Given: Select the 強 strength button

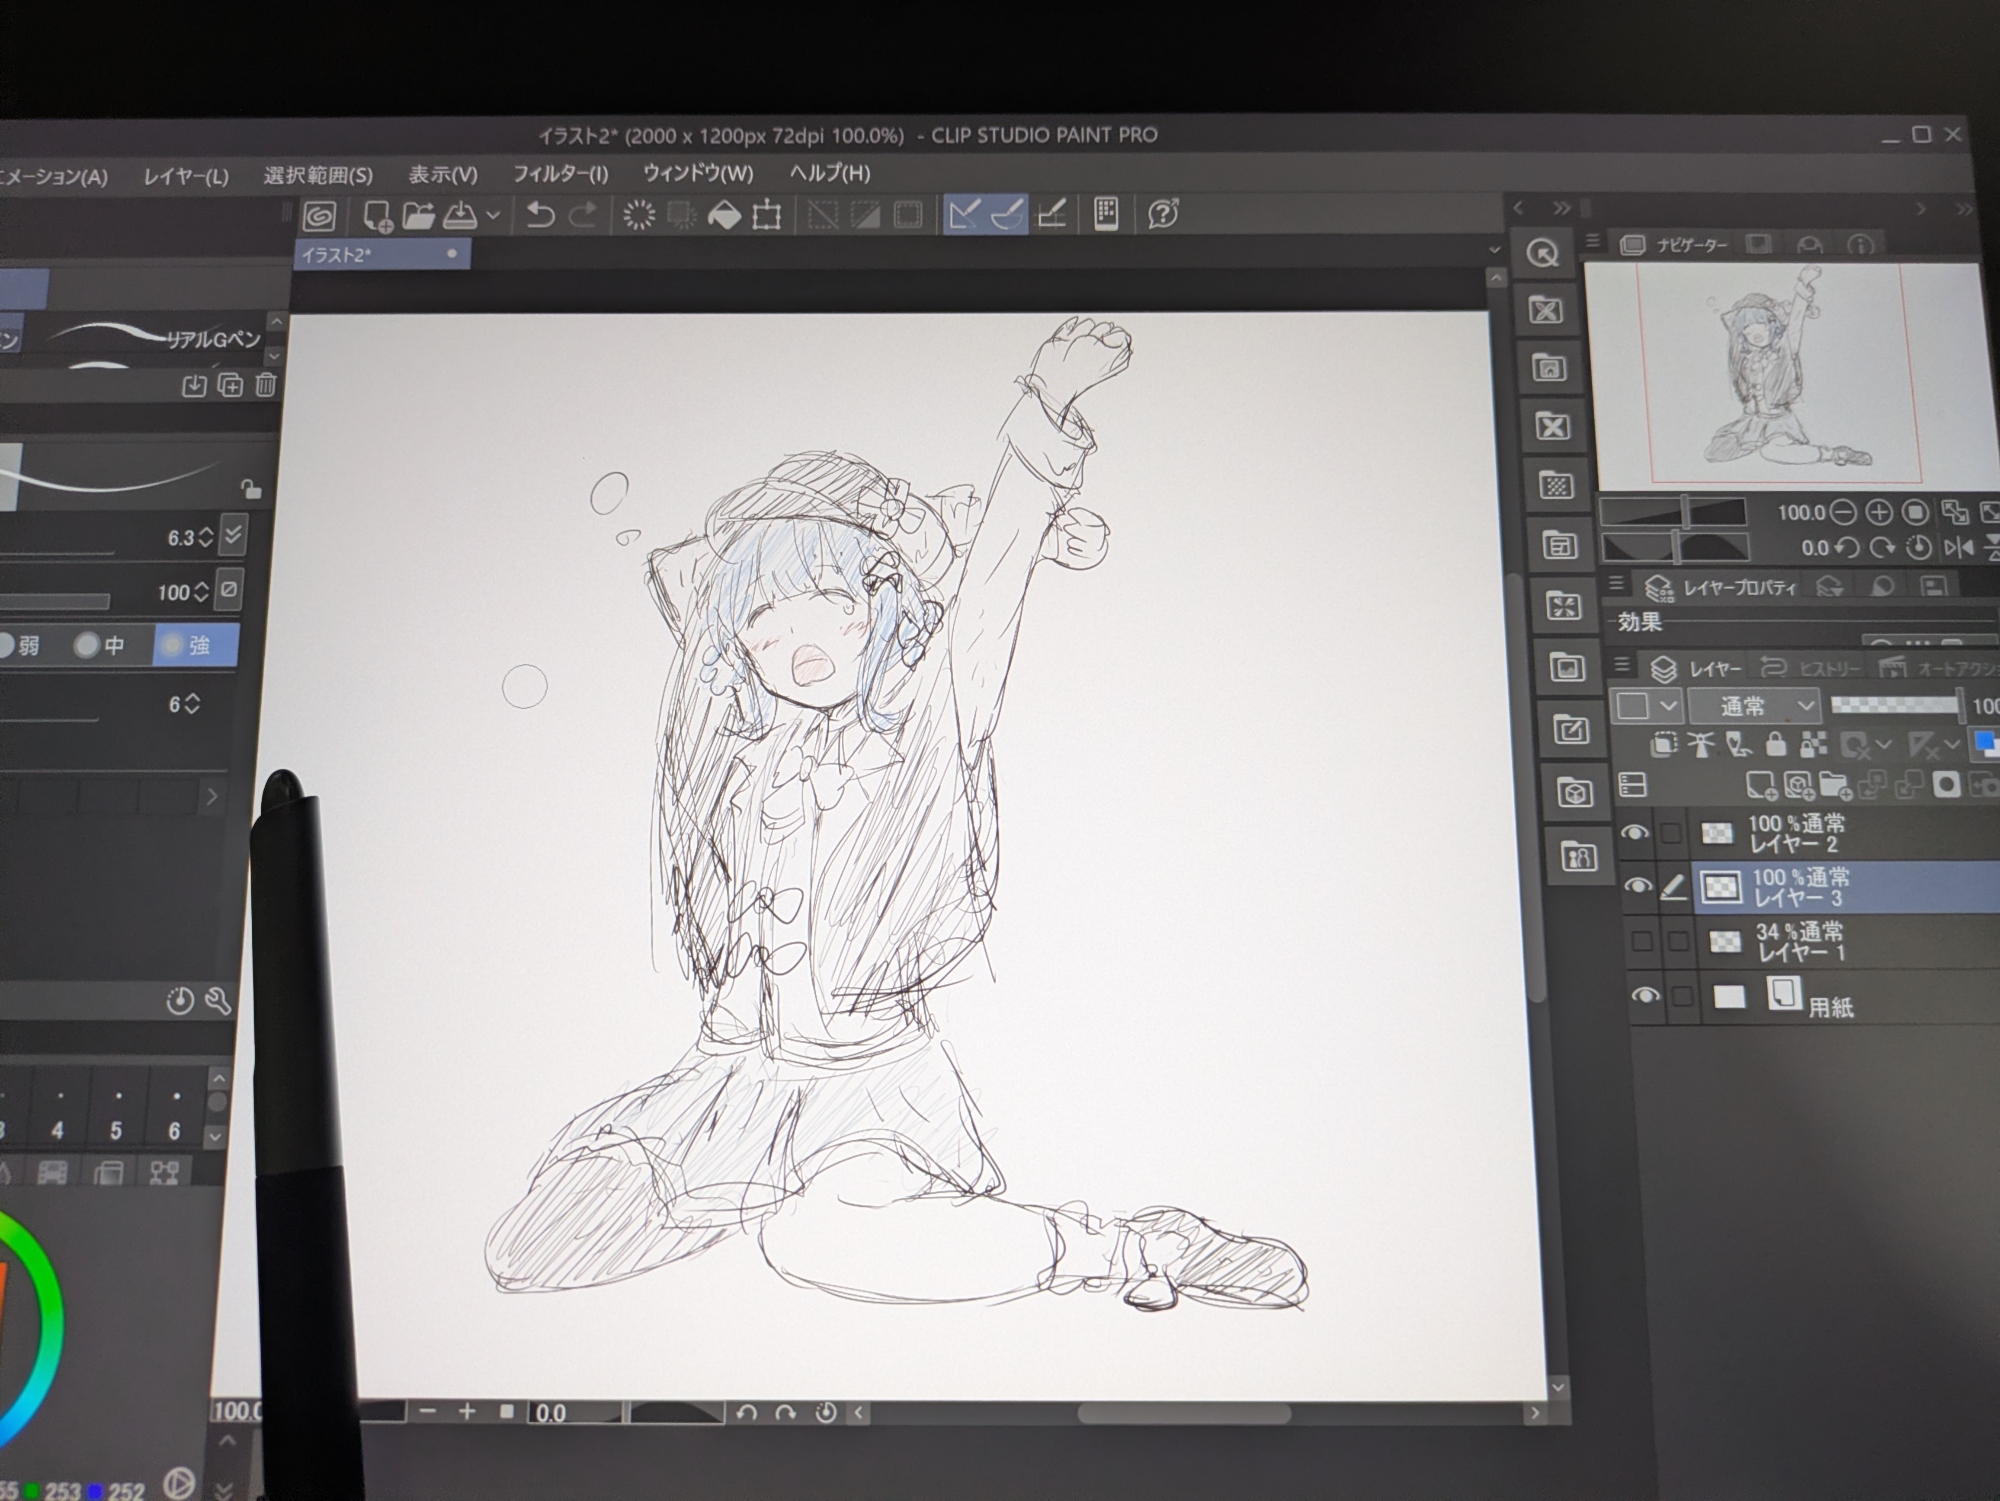Looking at the screenshot, I should 196,645.
